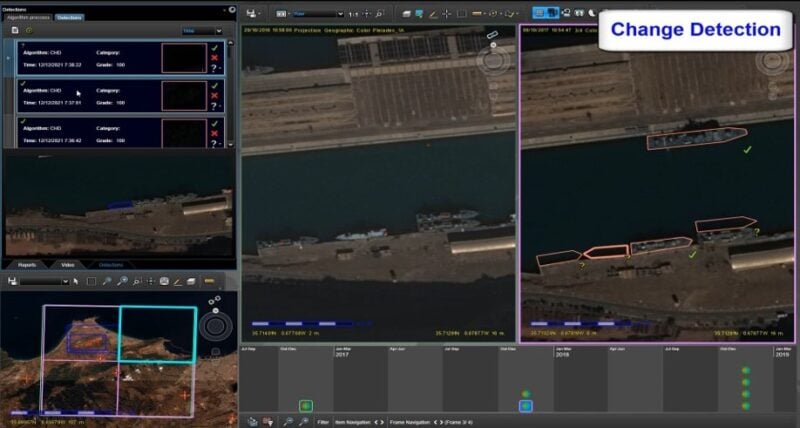Click the magnifier zoom tool in main toolbar
This screenshot has height=428, width=800.
[379, 14]
